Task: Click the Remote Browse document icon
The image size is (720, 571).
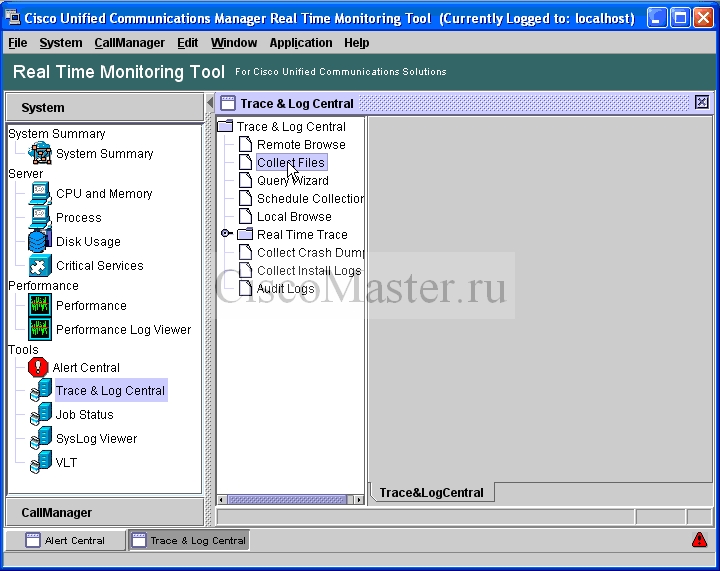Action: click(246, 144)
